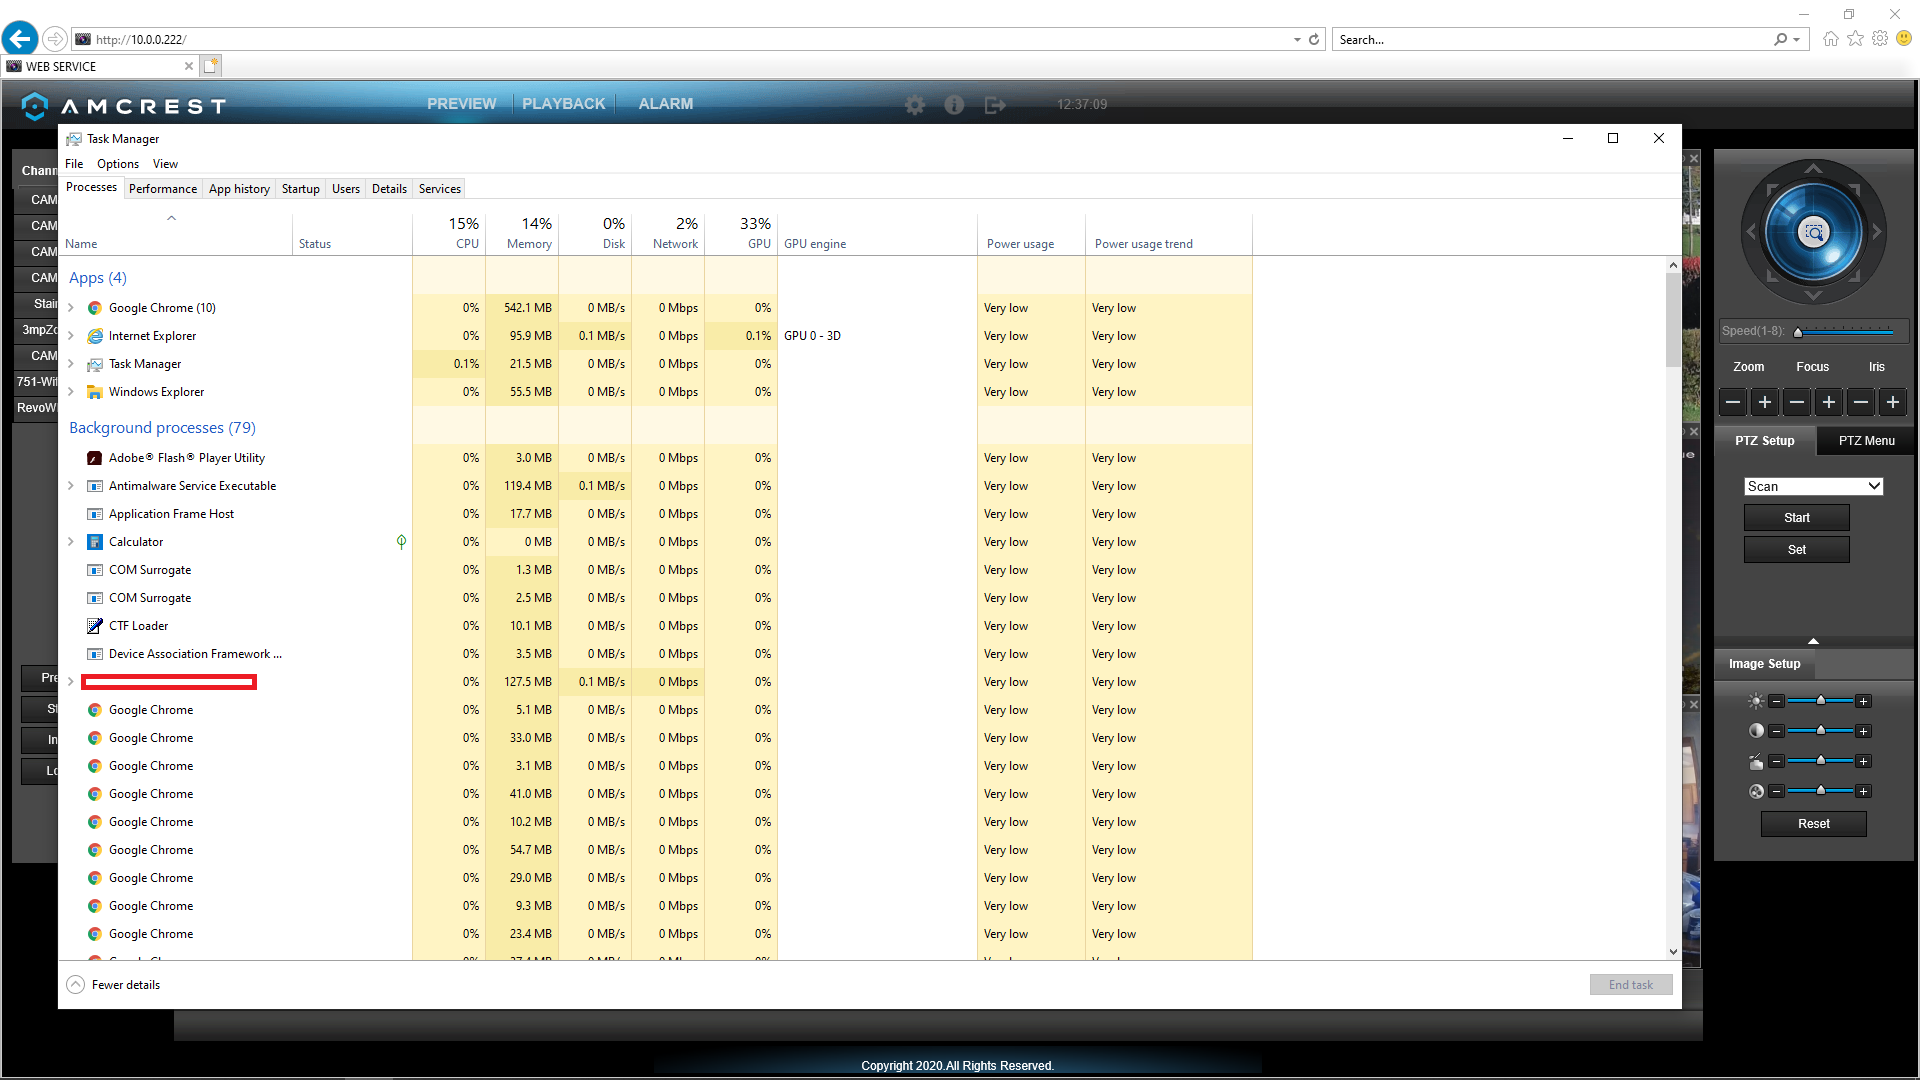Click the Internet Explorer back arrow button
1920x1080 pixels.
(20, 39)
